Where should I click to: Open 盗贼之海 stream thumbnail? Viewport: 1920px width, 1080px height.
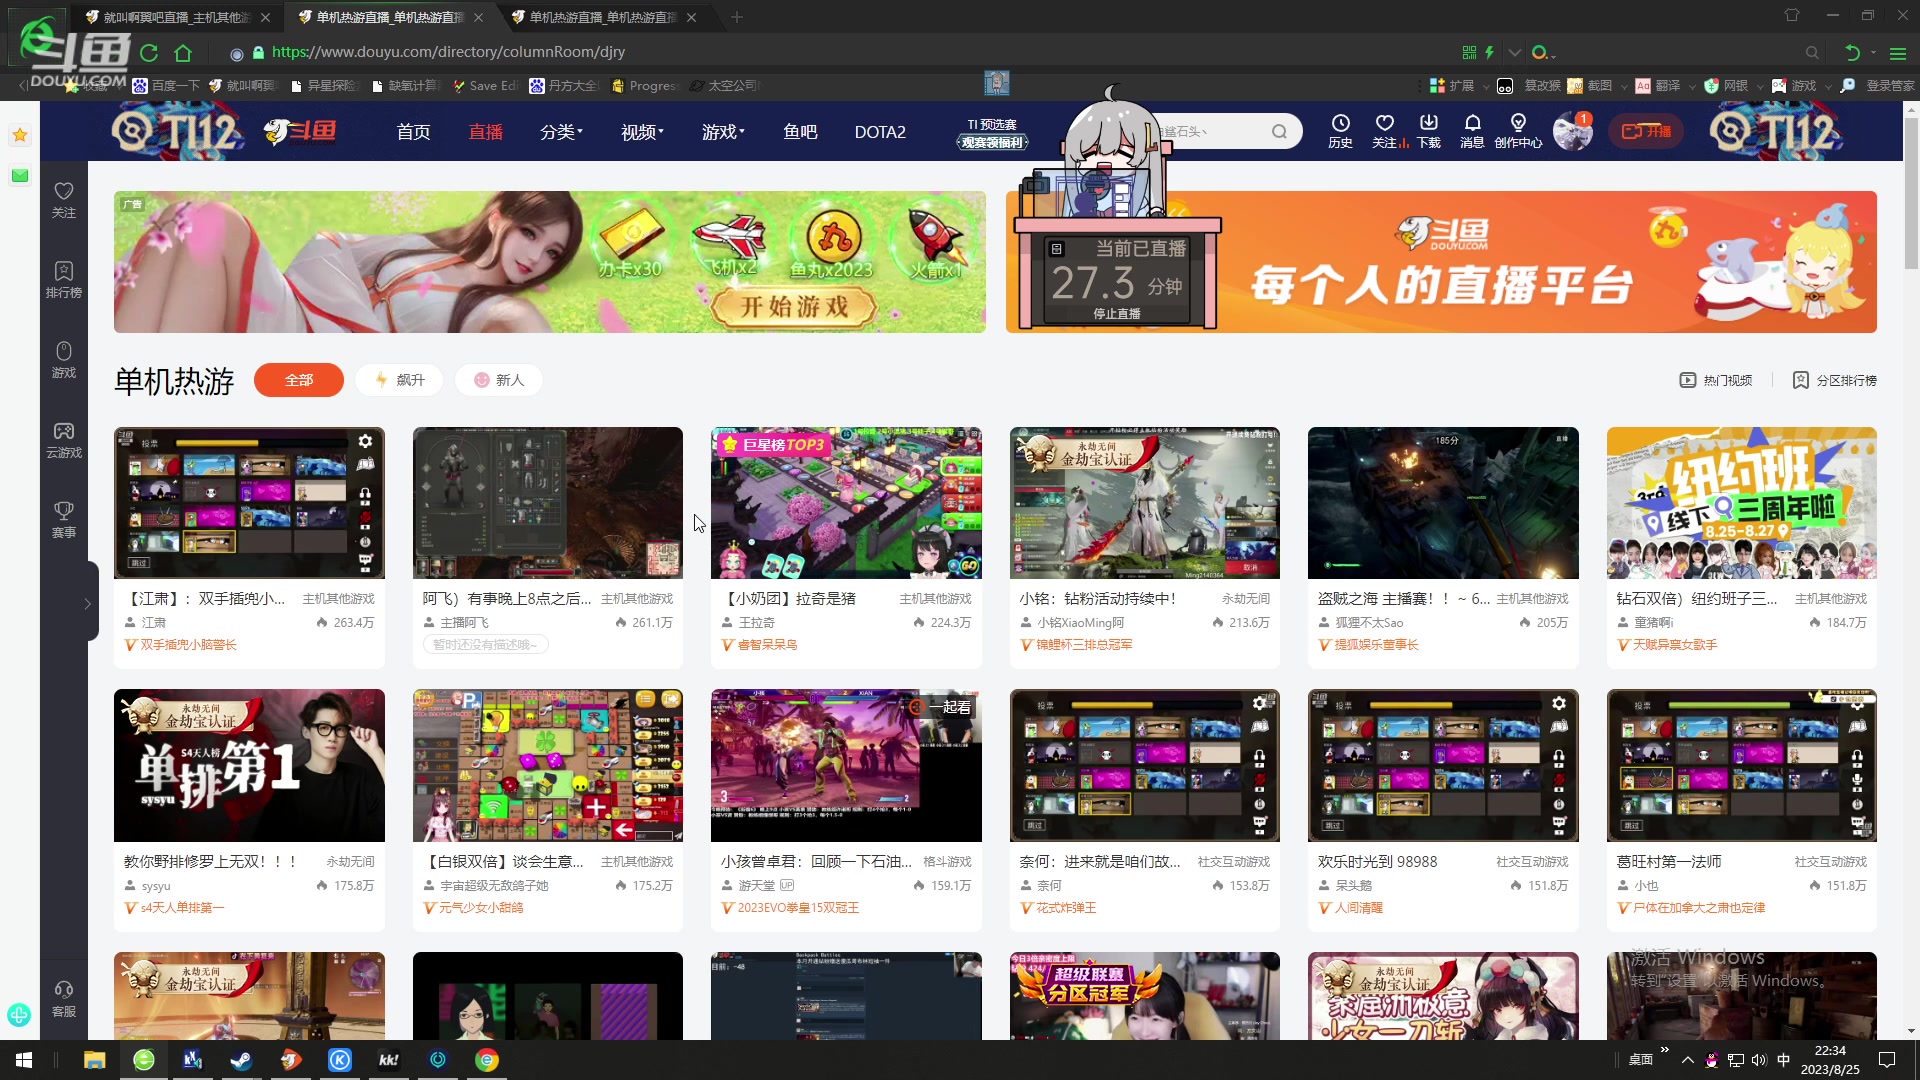(x=1443, y=503)
